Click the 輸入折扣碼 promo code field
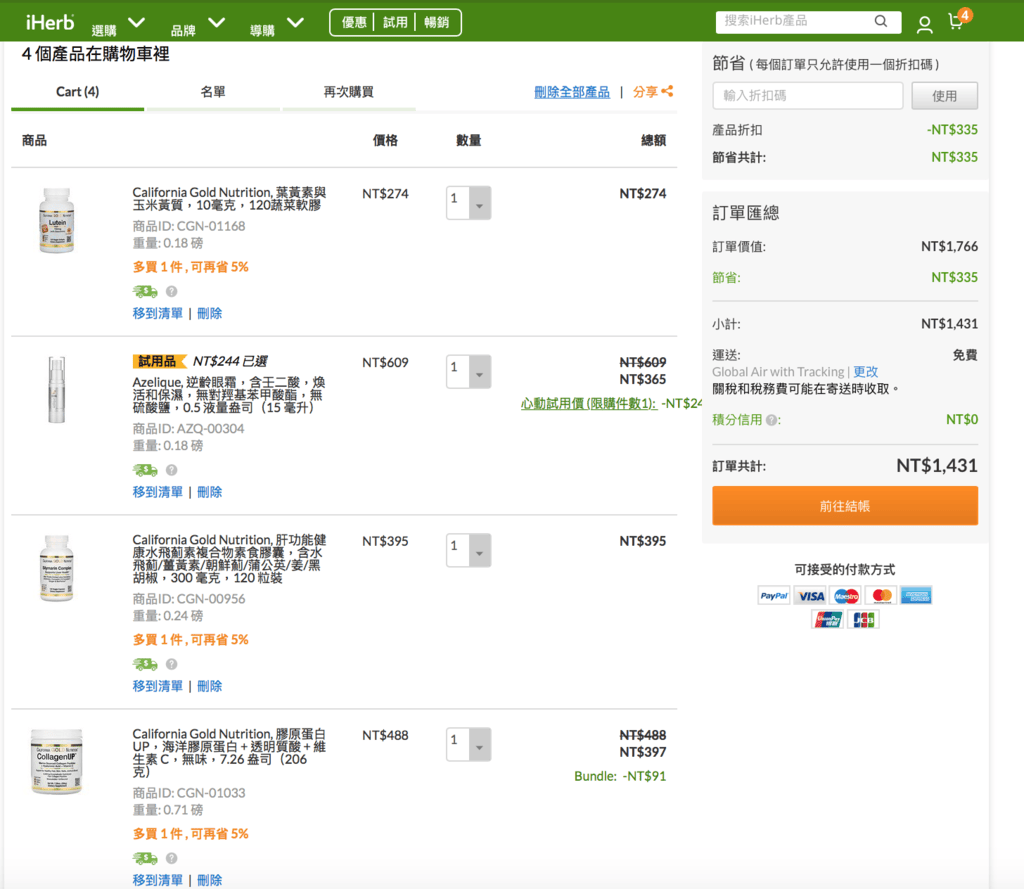The image size is (1024, 889). click(808, 96)
